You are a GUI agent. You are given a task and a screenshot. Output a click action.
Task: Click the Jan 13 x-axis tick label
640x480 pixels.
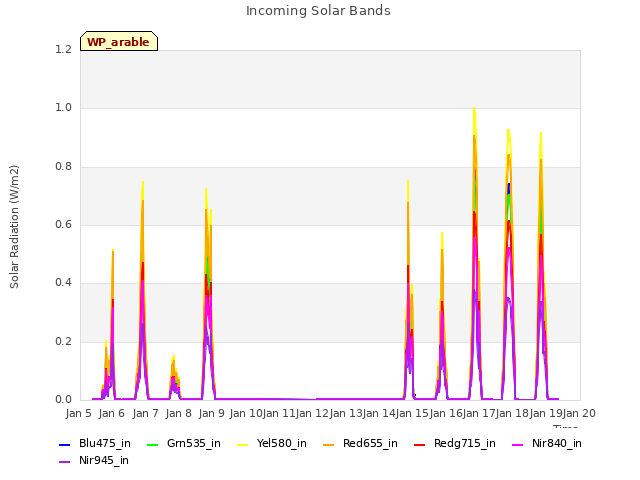346,413
